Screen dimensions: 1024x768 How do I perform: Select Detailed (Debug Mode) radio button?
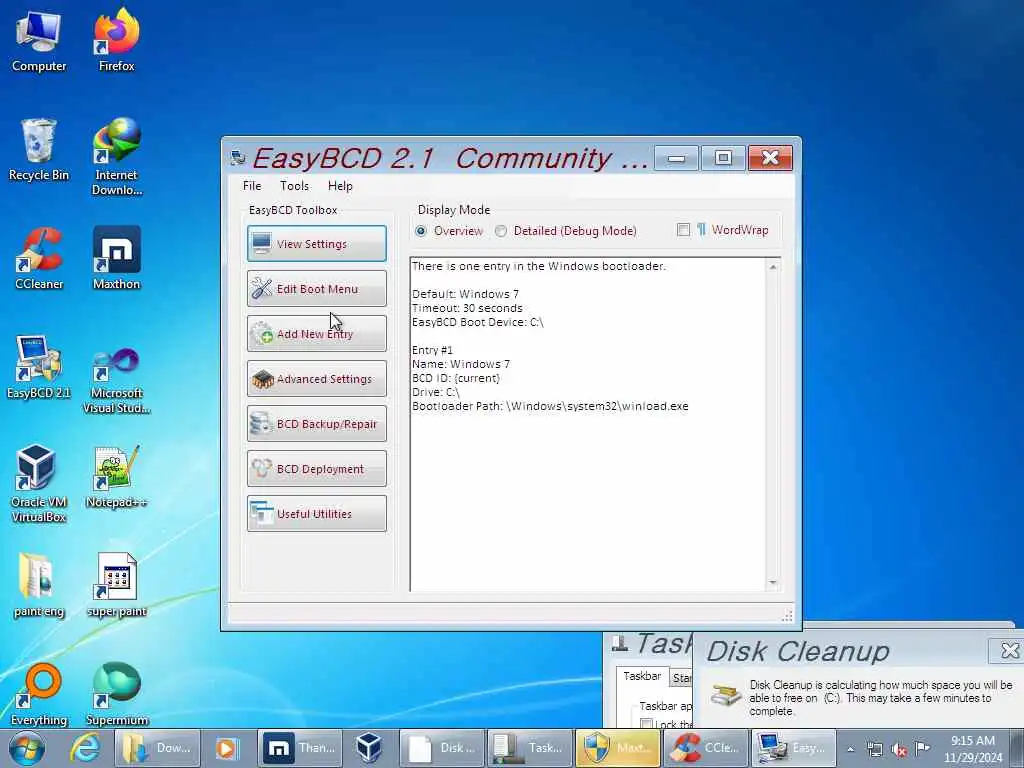point(501,231)
